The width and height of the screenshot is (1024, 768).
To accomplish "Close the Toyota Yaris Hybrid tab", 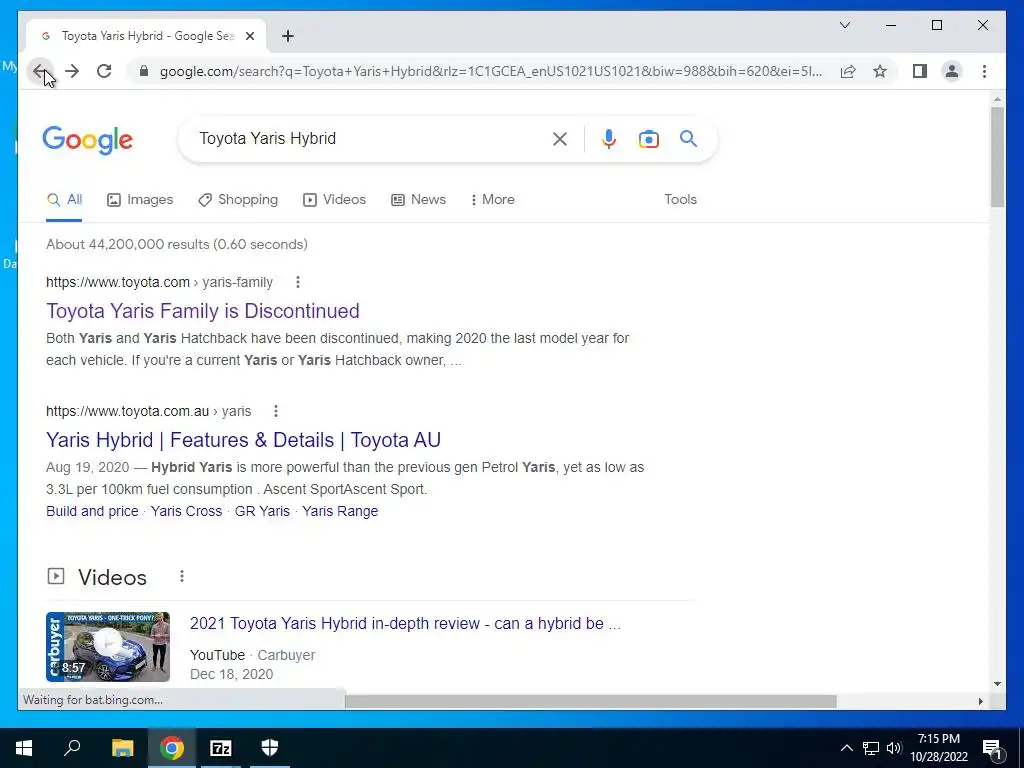I will pos(249,37).
